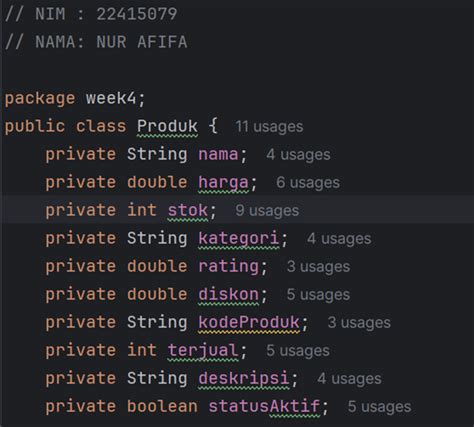Click the NIM comment line
This screenshot has width=474, height=427.
coord(91,14)
